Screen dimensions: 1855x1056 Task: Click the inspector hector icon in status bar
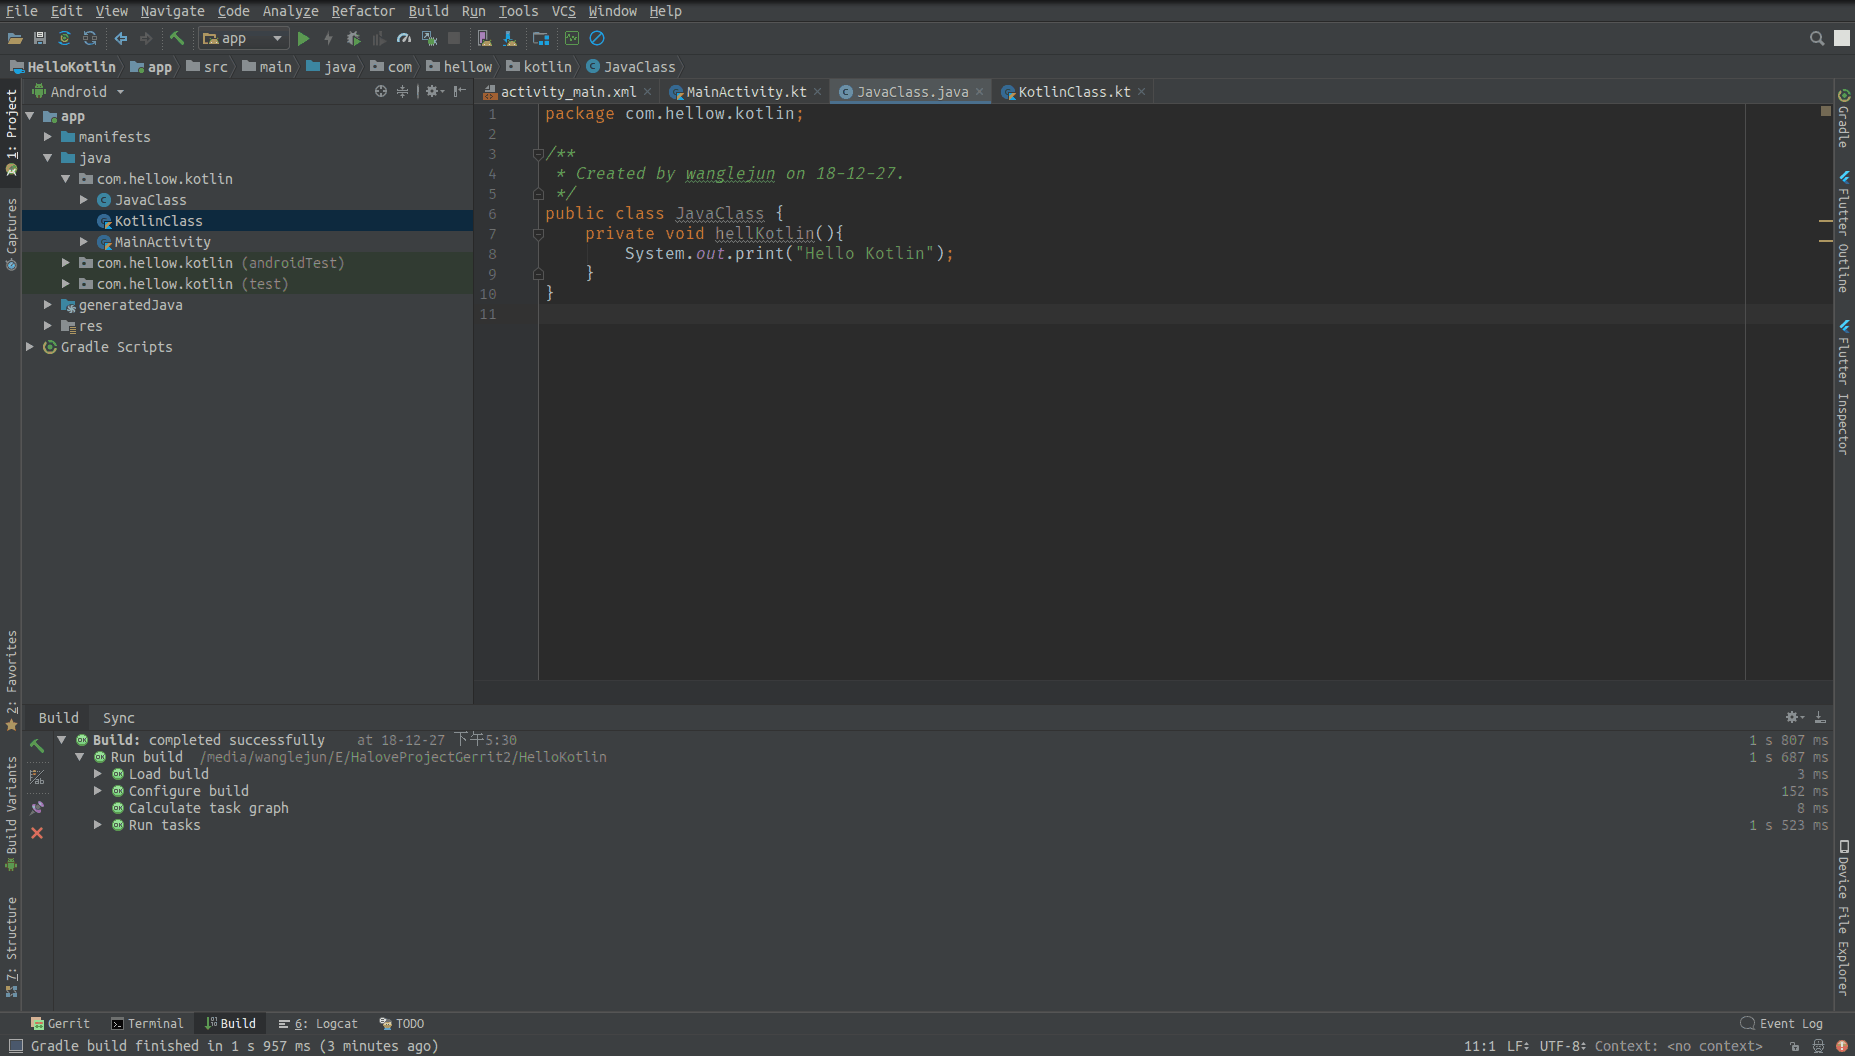1818,1046
